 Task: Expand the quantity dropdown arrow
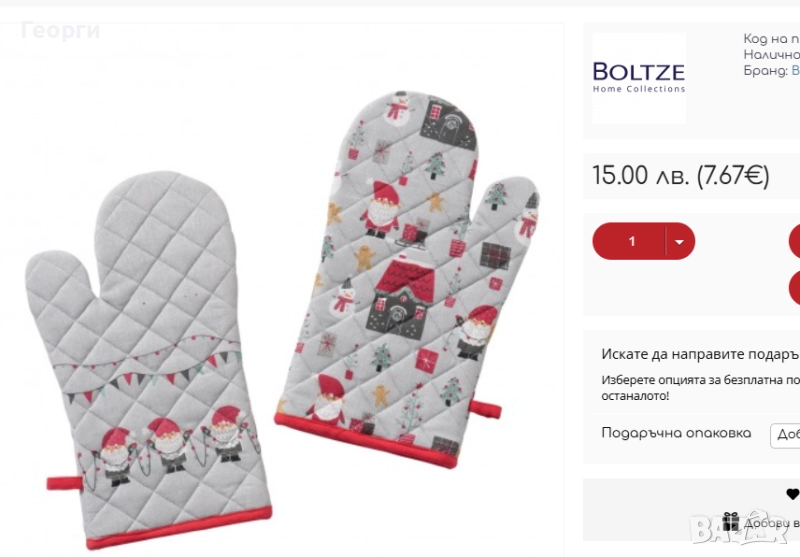coord(679,242)
